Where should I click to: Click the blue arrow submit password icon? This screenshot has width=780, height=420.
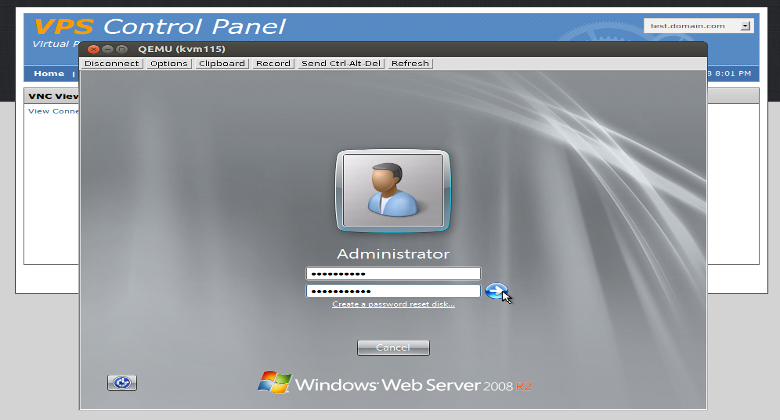click(495, 291)
